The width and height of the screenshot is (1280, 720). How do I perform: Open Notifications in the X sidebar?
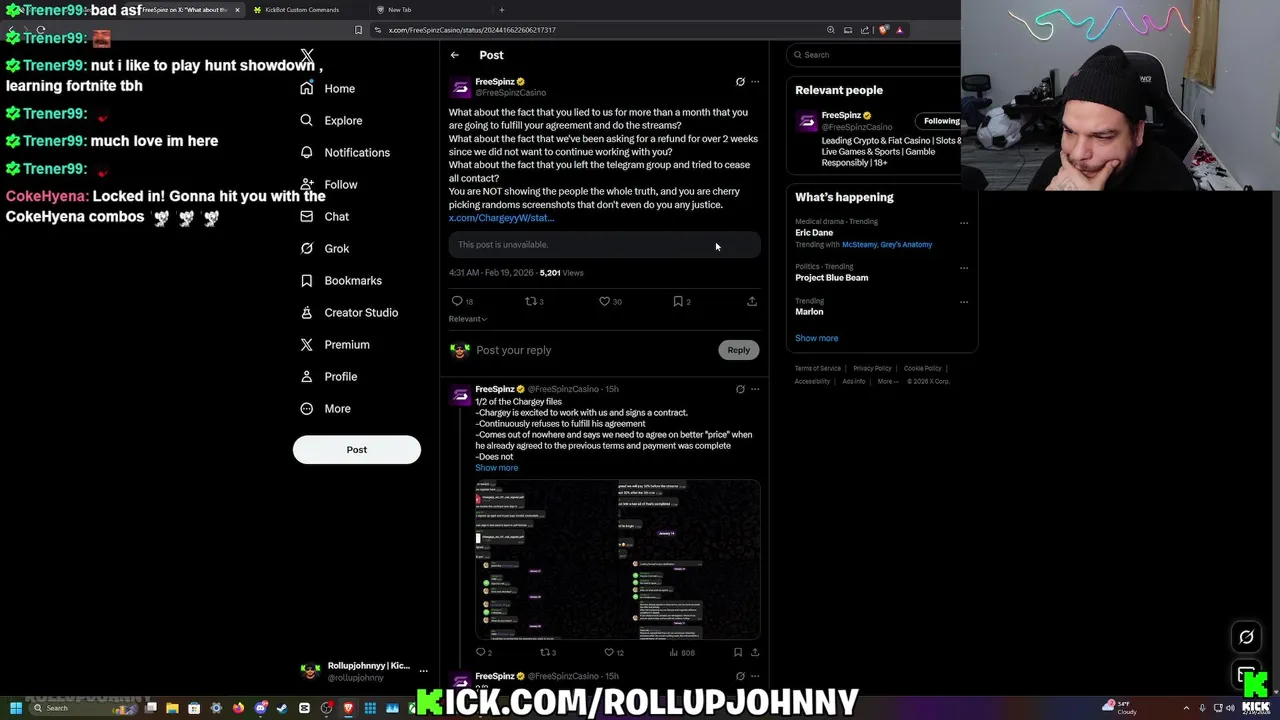(x=345, y=153)
